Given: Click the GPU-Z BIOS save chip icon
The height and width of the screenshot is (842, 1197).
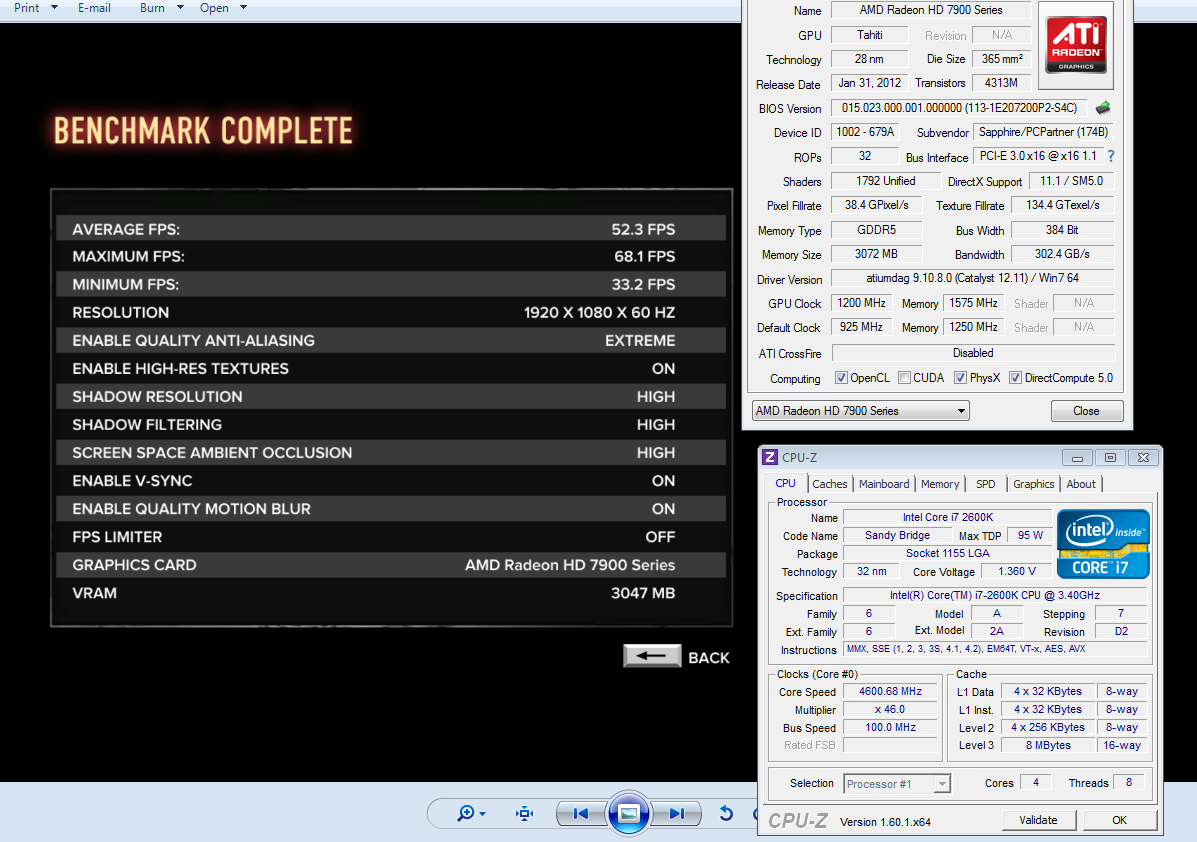Looking at the screenshot, I should [1103, 108].
